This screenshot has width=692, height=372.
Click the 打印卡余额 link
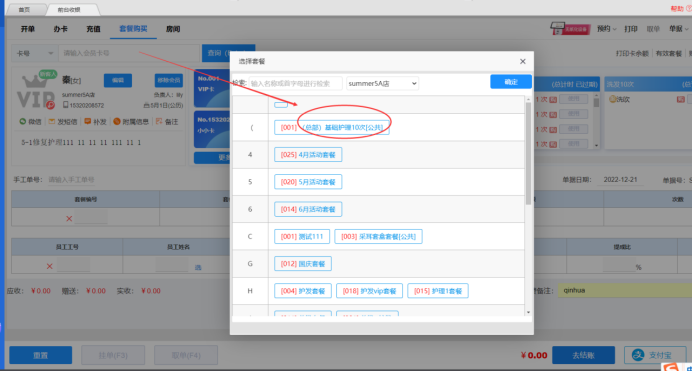coord(632,53)
